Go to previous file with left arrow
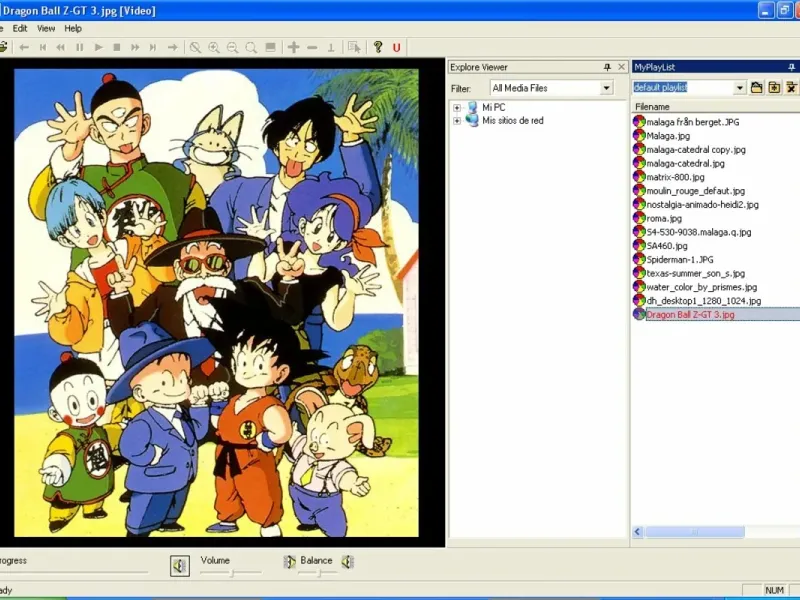The image size is (800, 600). tap(24, 47)
